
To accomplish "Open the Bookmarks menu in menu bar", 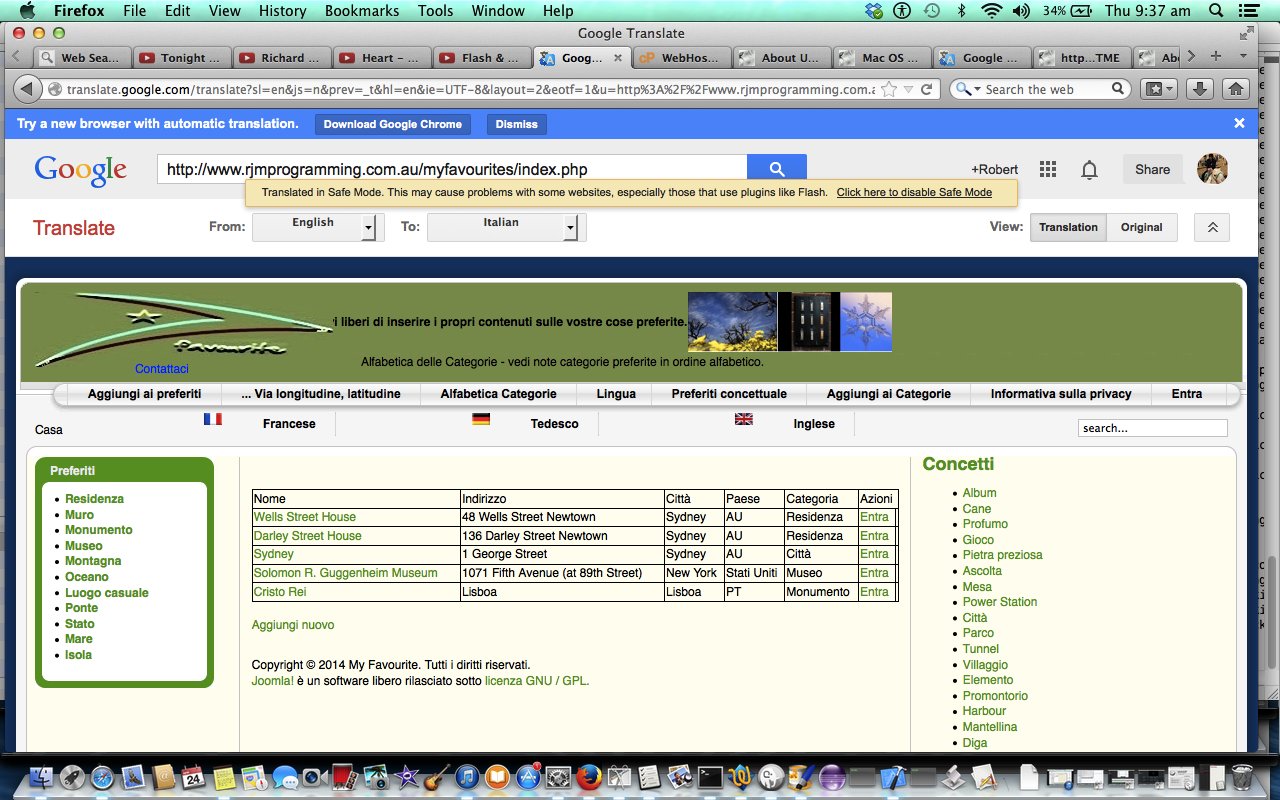I will [361, 11].
